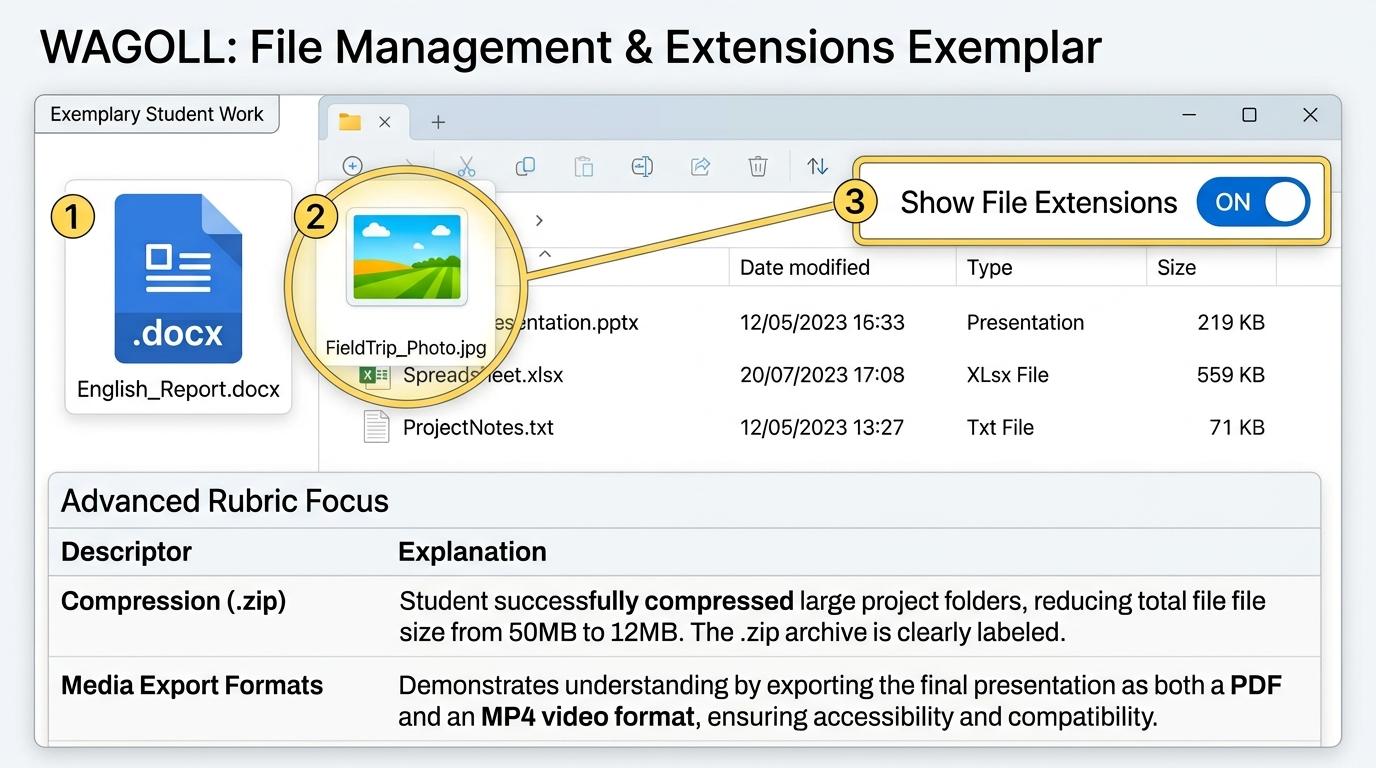Click the yellow folder tab icon

[x=350, y=122]
